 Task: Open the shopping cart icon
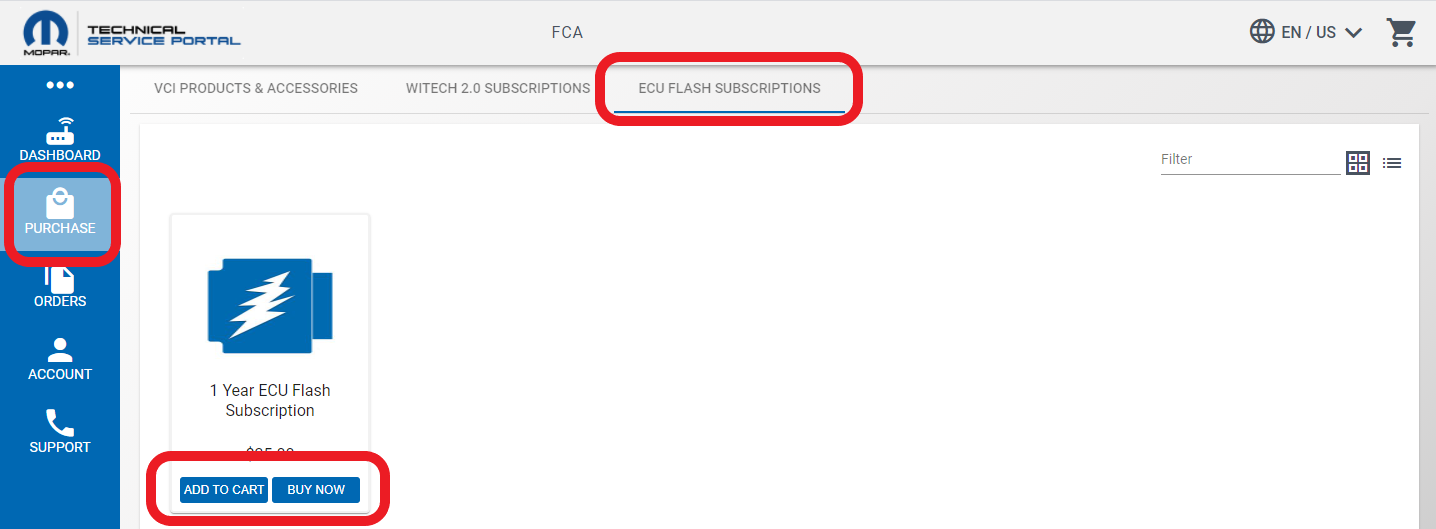click(1401, 32)
